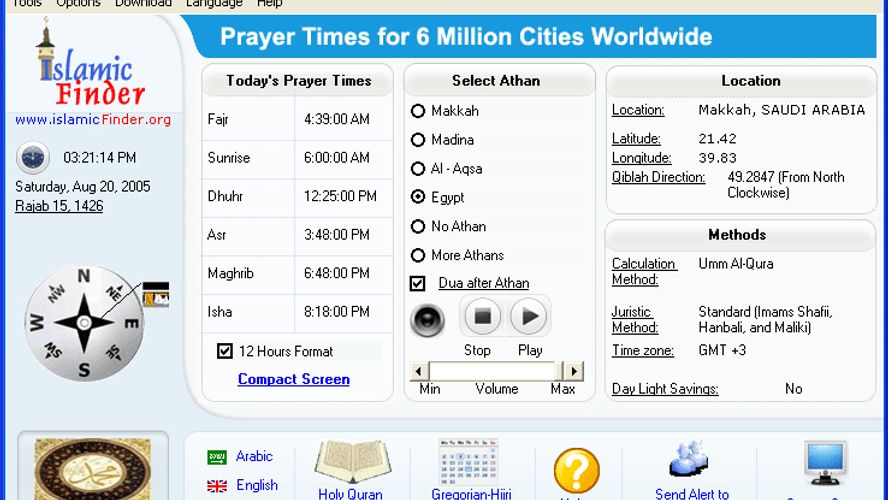The width and height of the screenshot is (888, 500).
Task: Open the Tools menu
Action: [x=27, y=3]
